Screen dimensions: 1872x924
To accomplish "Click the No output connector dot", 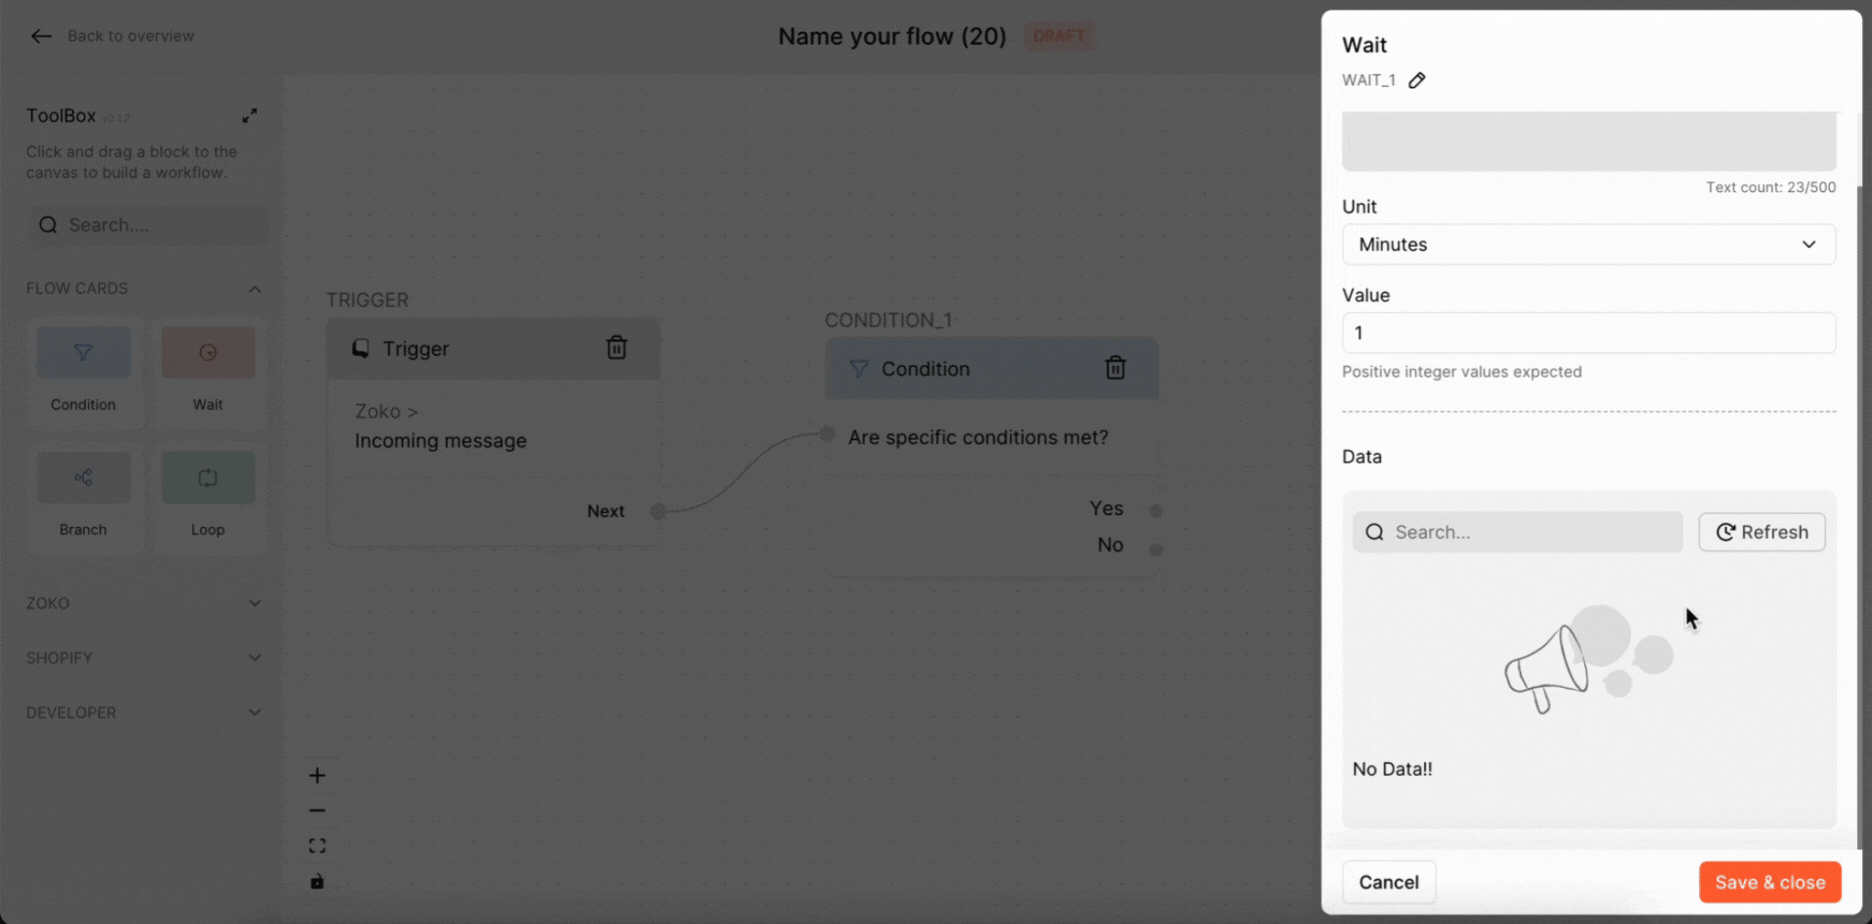I will 1156,549.
